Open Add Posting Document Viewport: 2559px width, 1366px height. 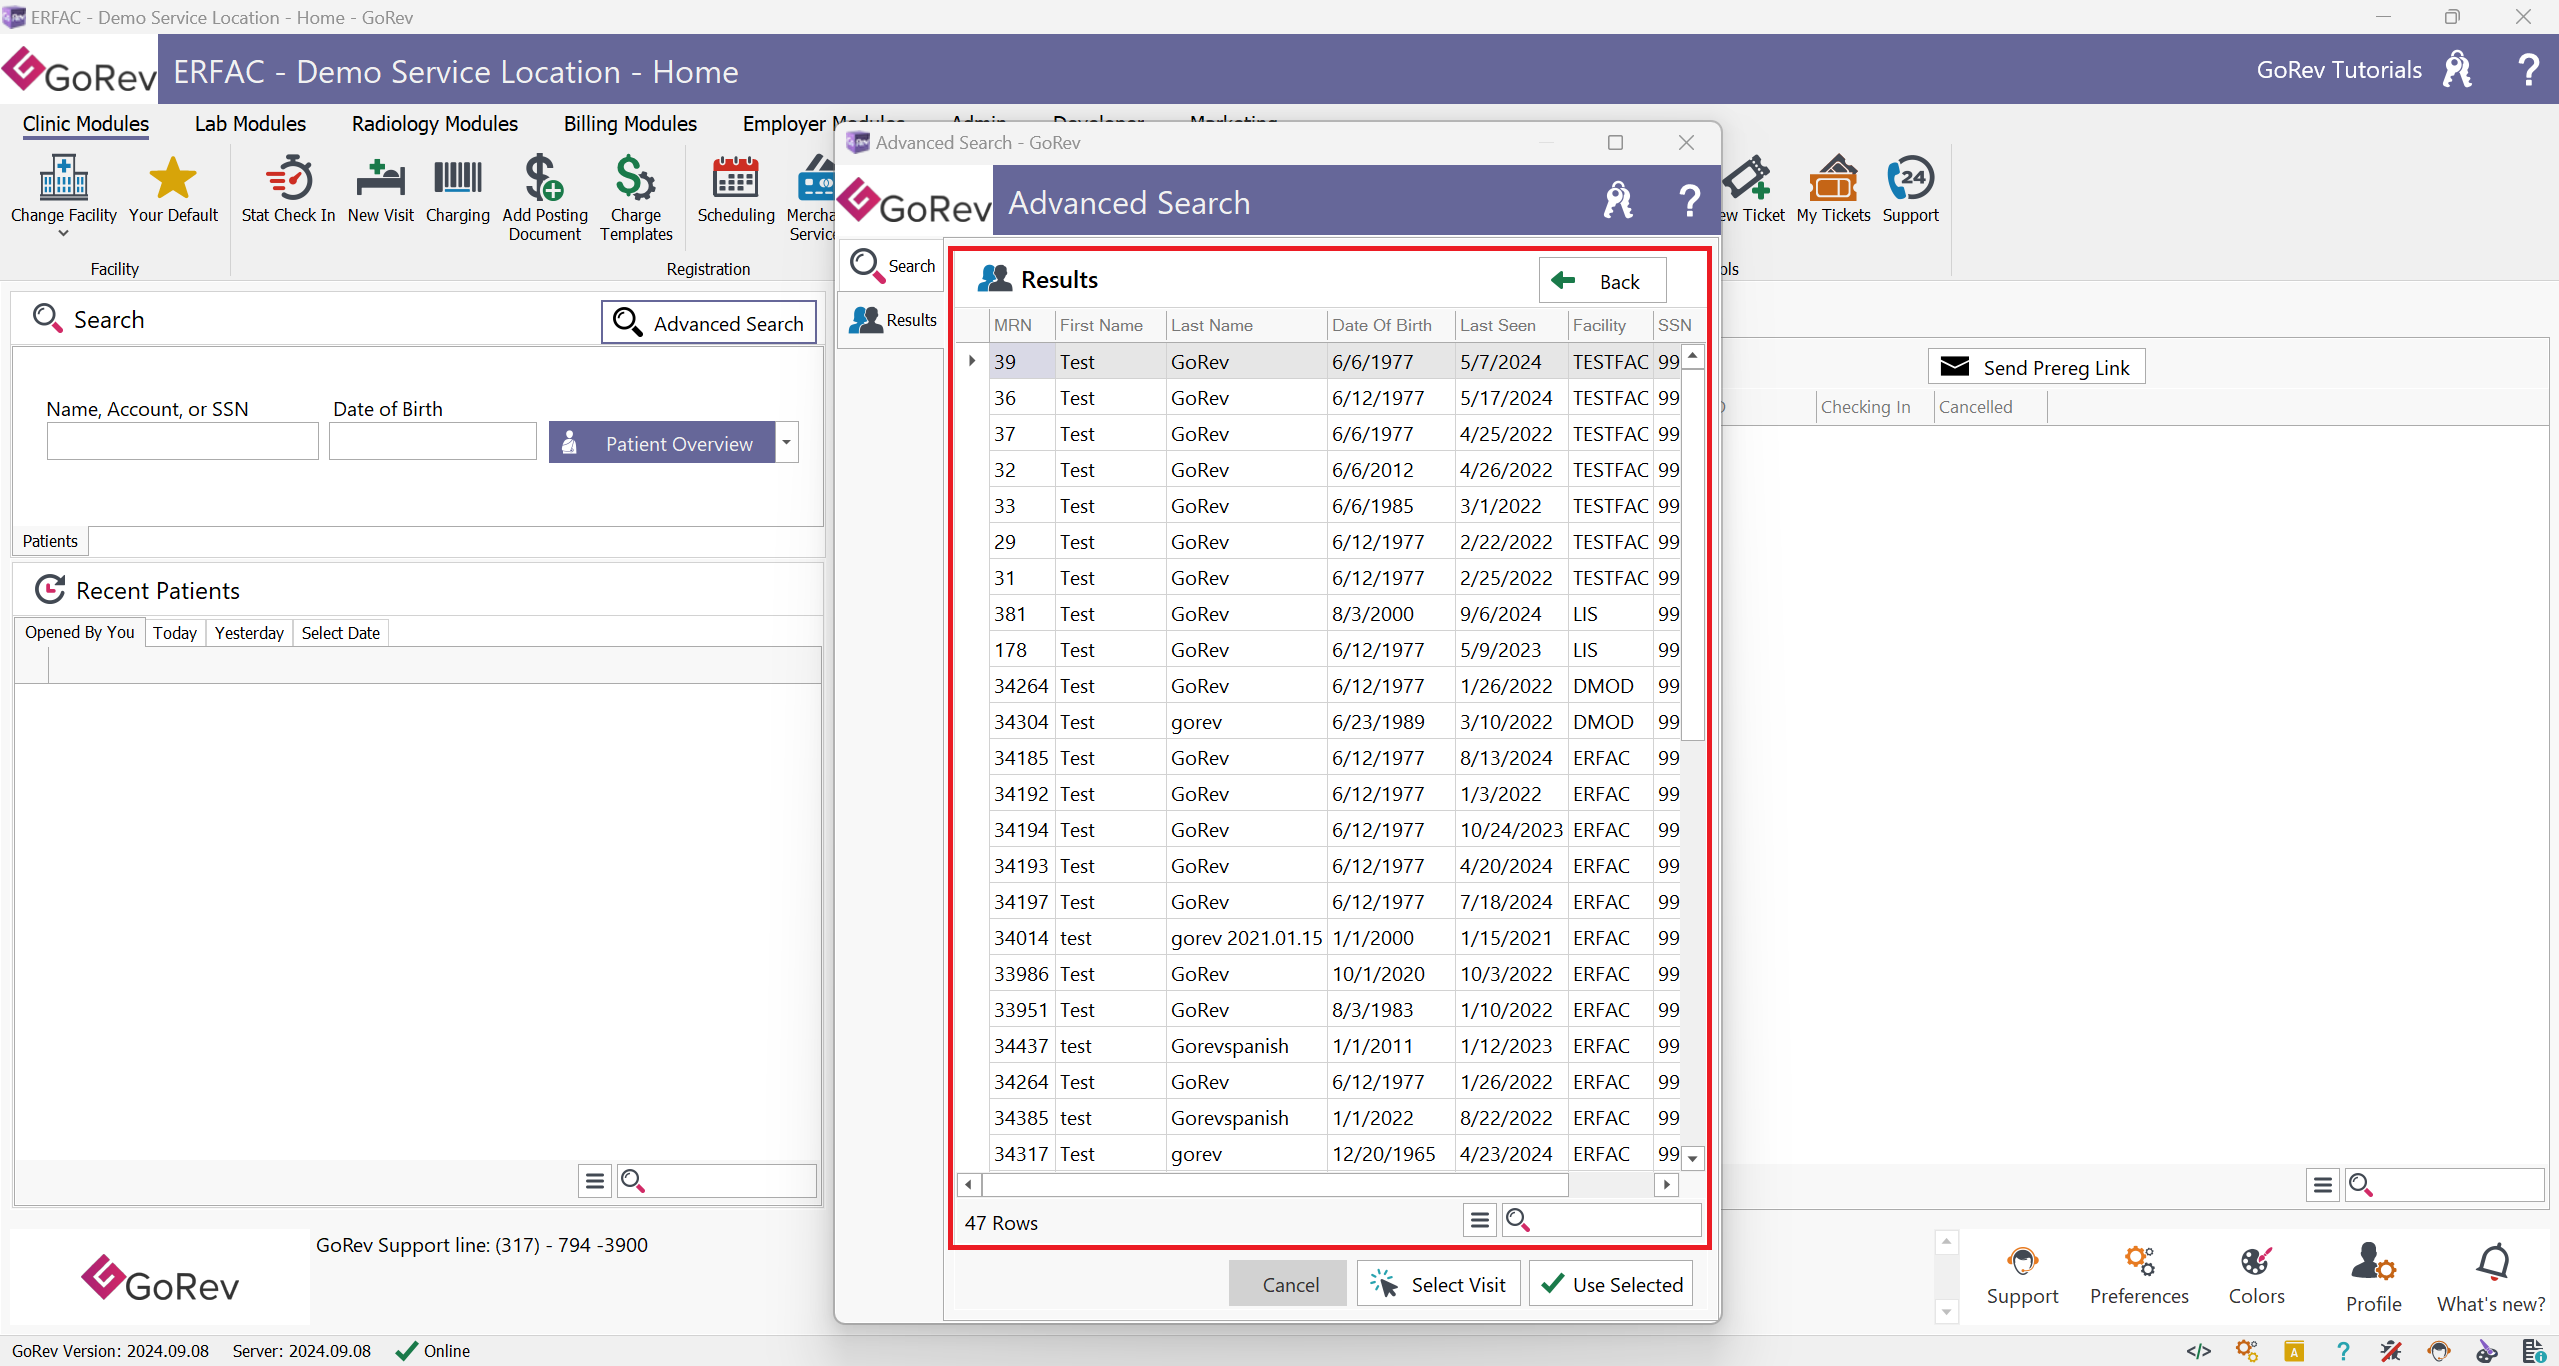point(545,198)
